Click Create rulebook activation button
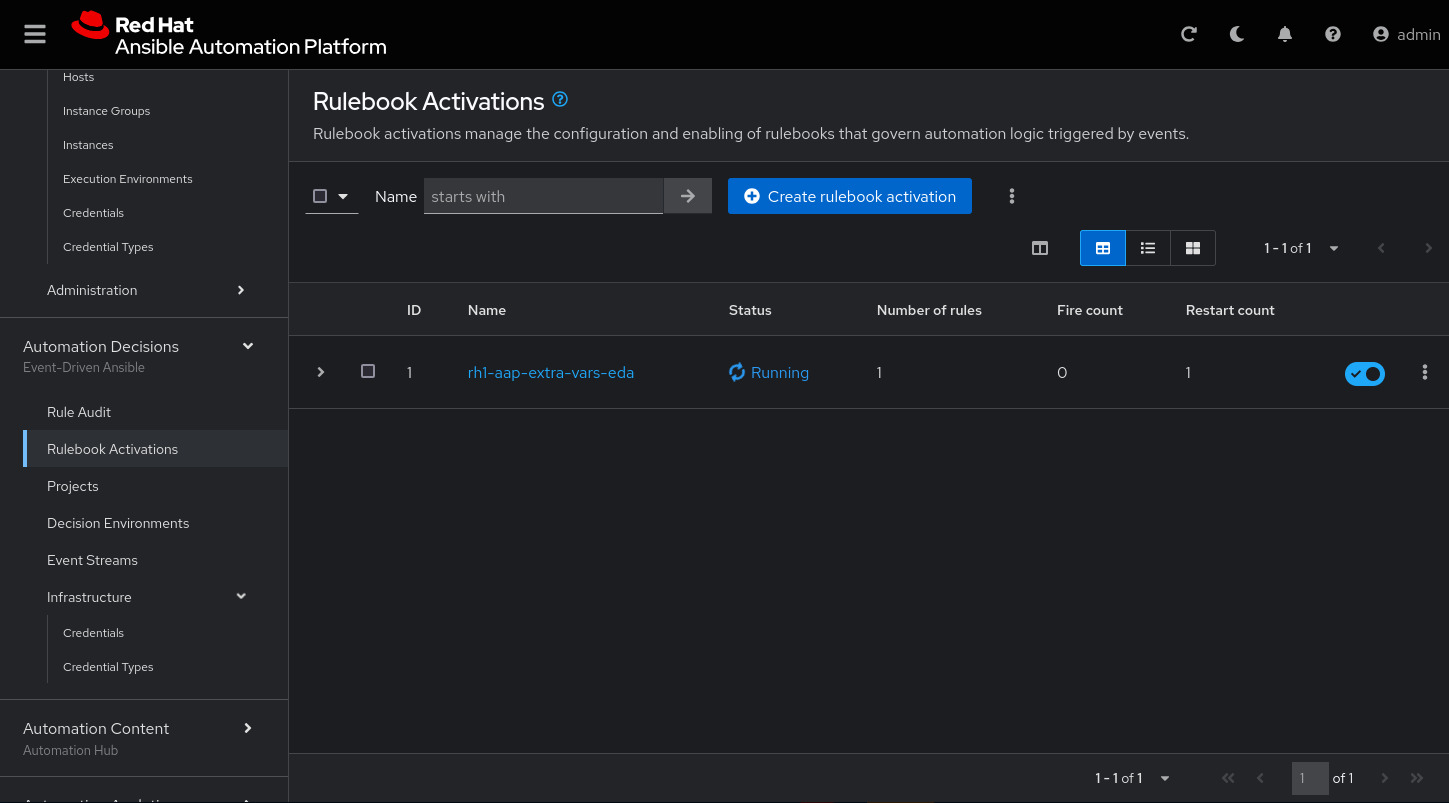The width and height of the screenshot is (1449, 803). click(x=850, y=196)
